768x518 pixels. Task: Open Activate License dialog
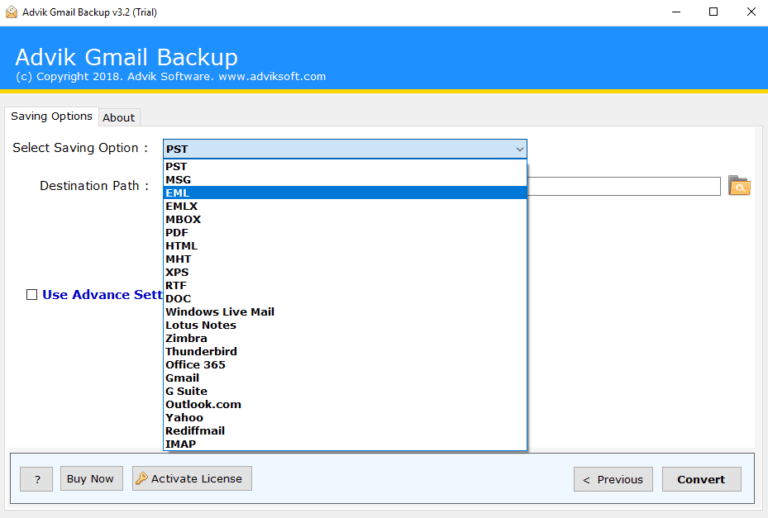point(192,478)
